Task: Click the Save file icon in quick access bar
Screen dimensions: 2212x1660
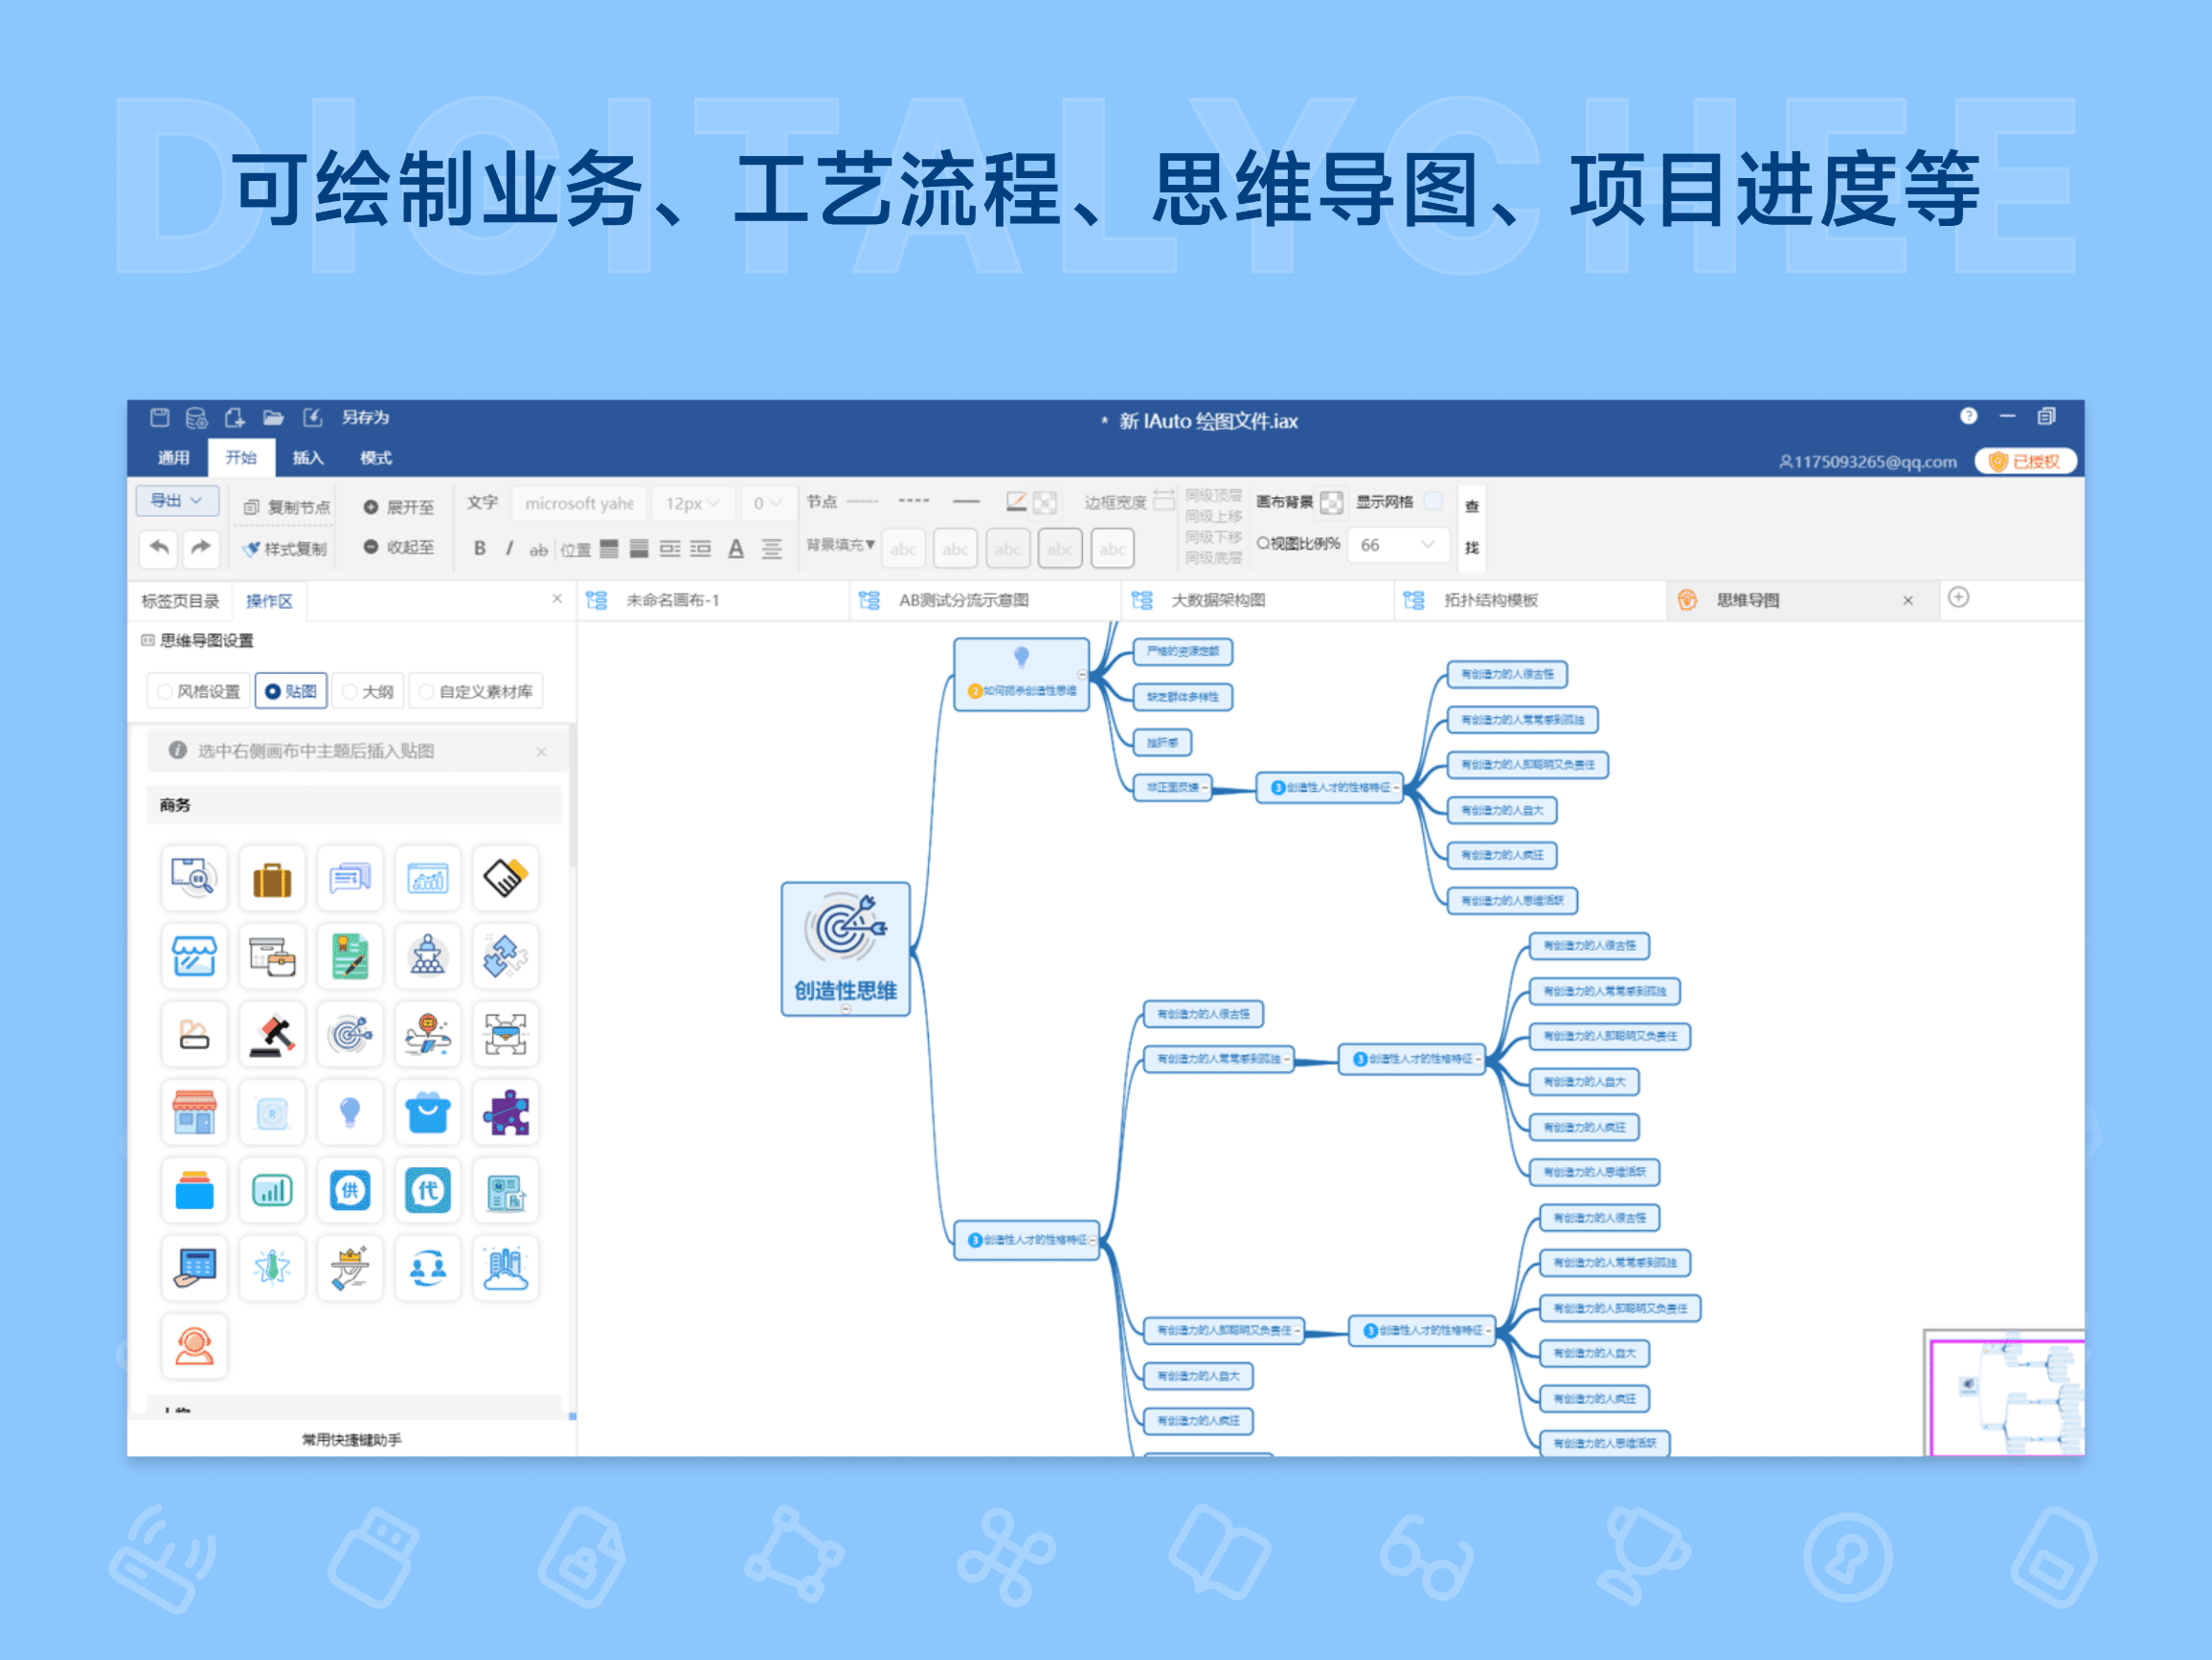Action: (x=161, y=417)
